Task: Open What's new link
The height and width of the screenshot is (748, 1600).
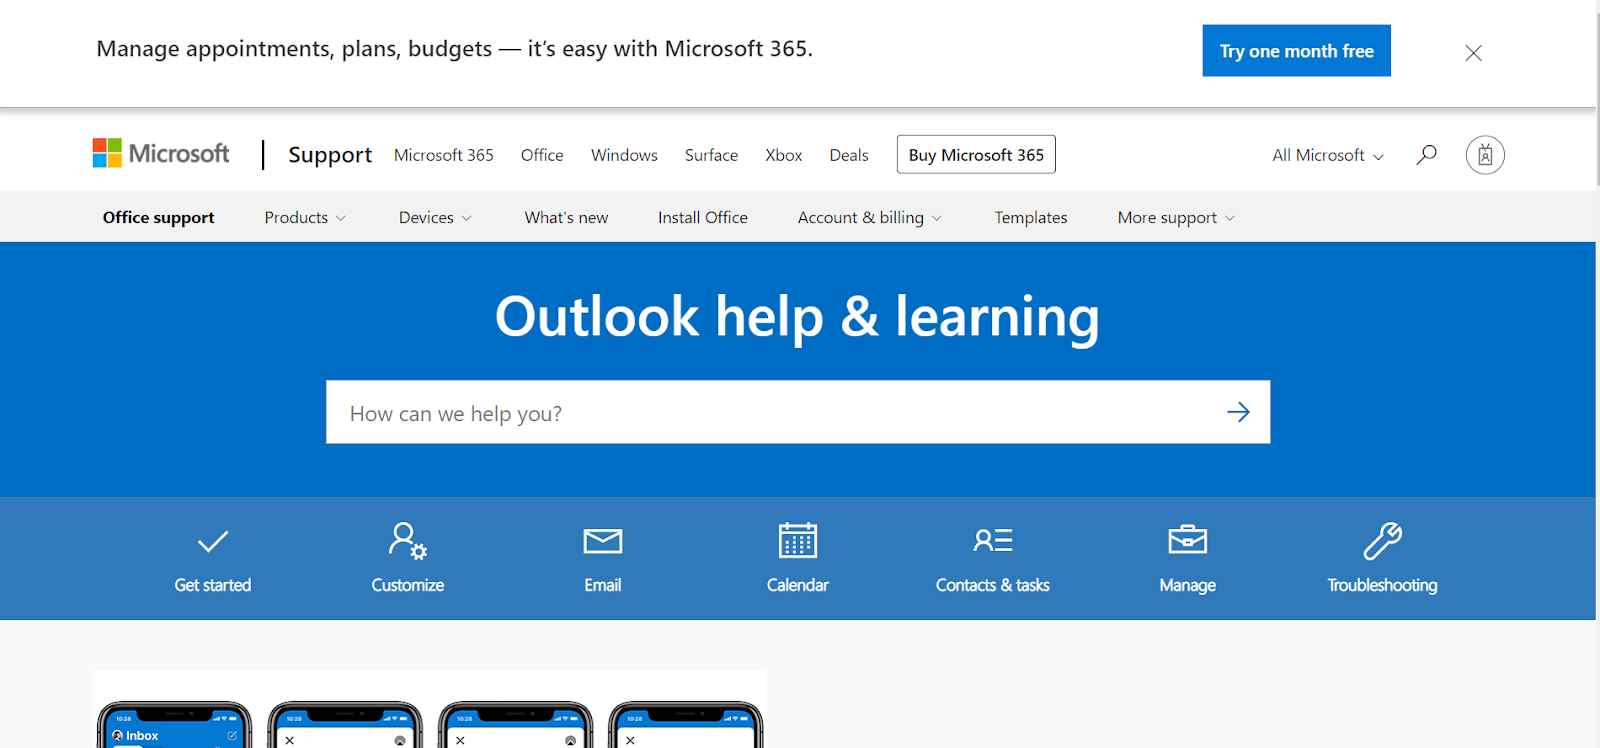Action: (x=566, y=217)
